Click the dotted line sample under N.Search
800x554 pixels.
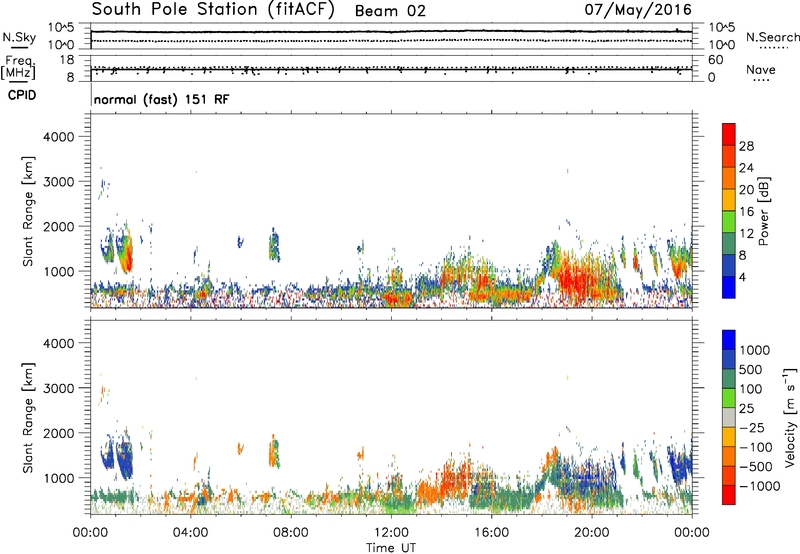[774, 48]
